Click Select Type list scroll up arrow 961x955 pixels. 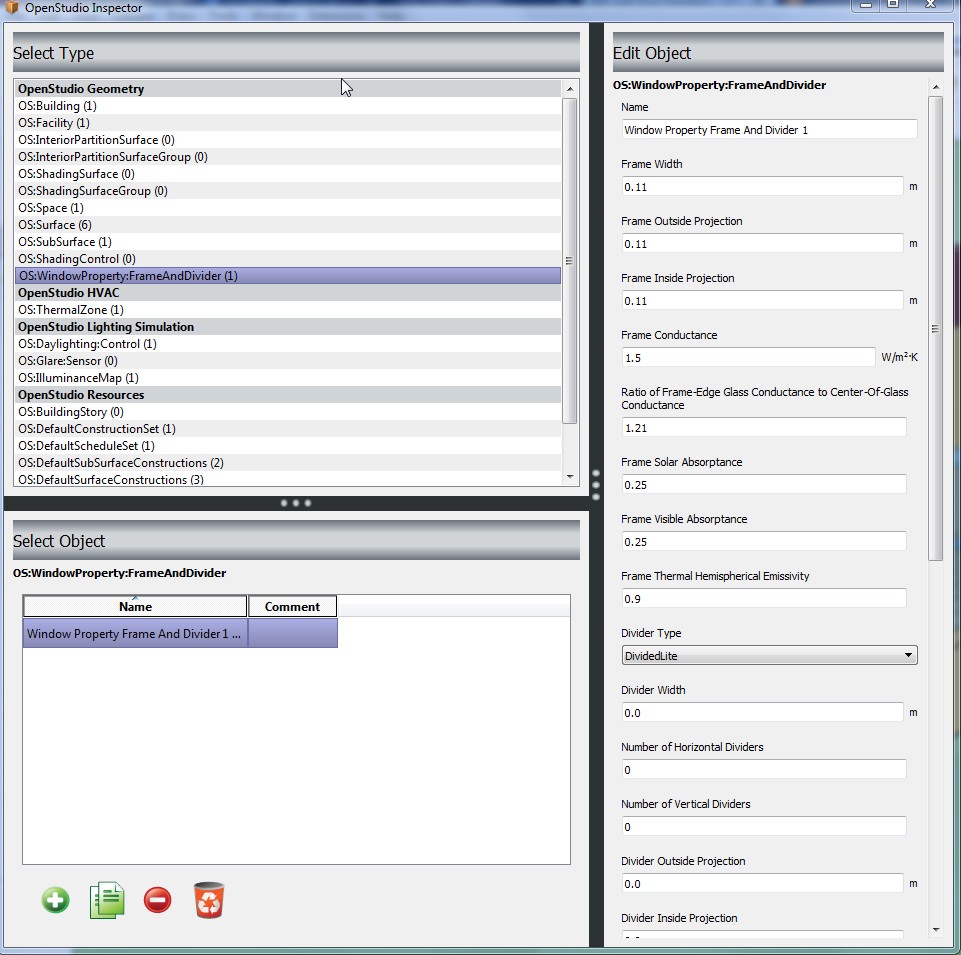pyautogui.click(x=570, y=89)
